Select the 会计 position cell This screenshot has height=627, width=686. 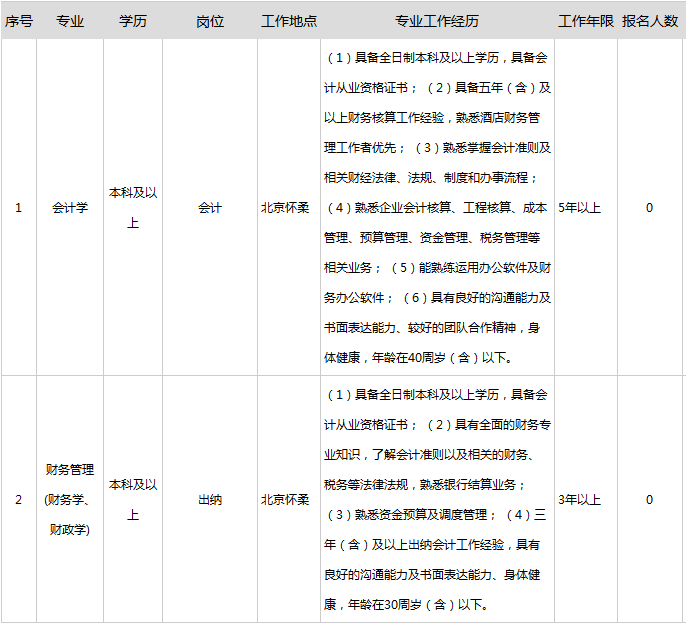click(210, 208)
